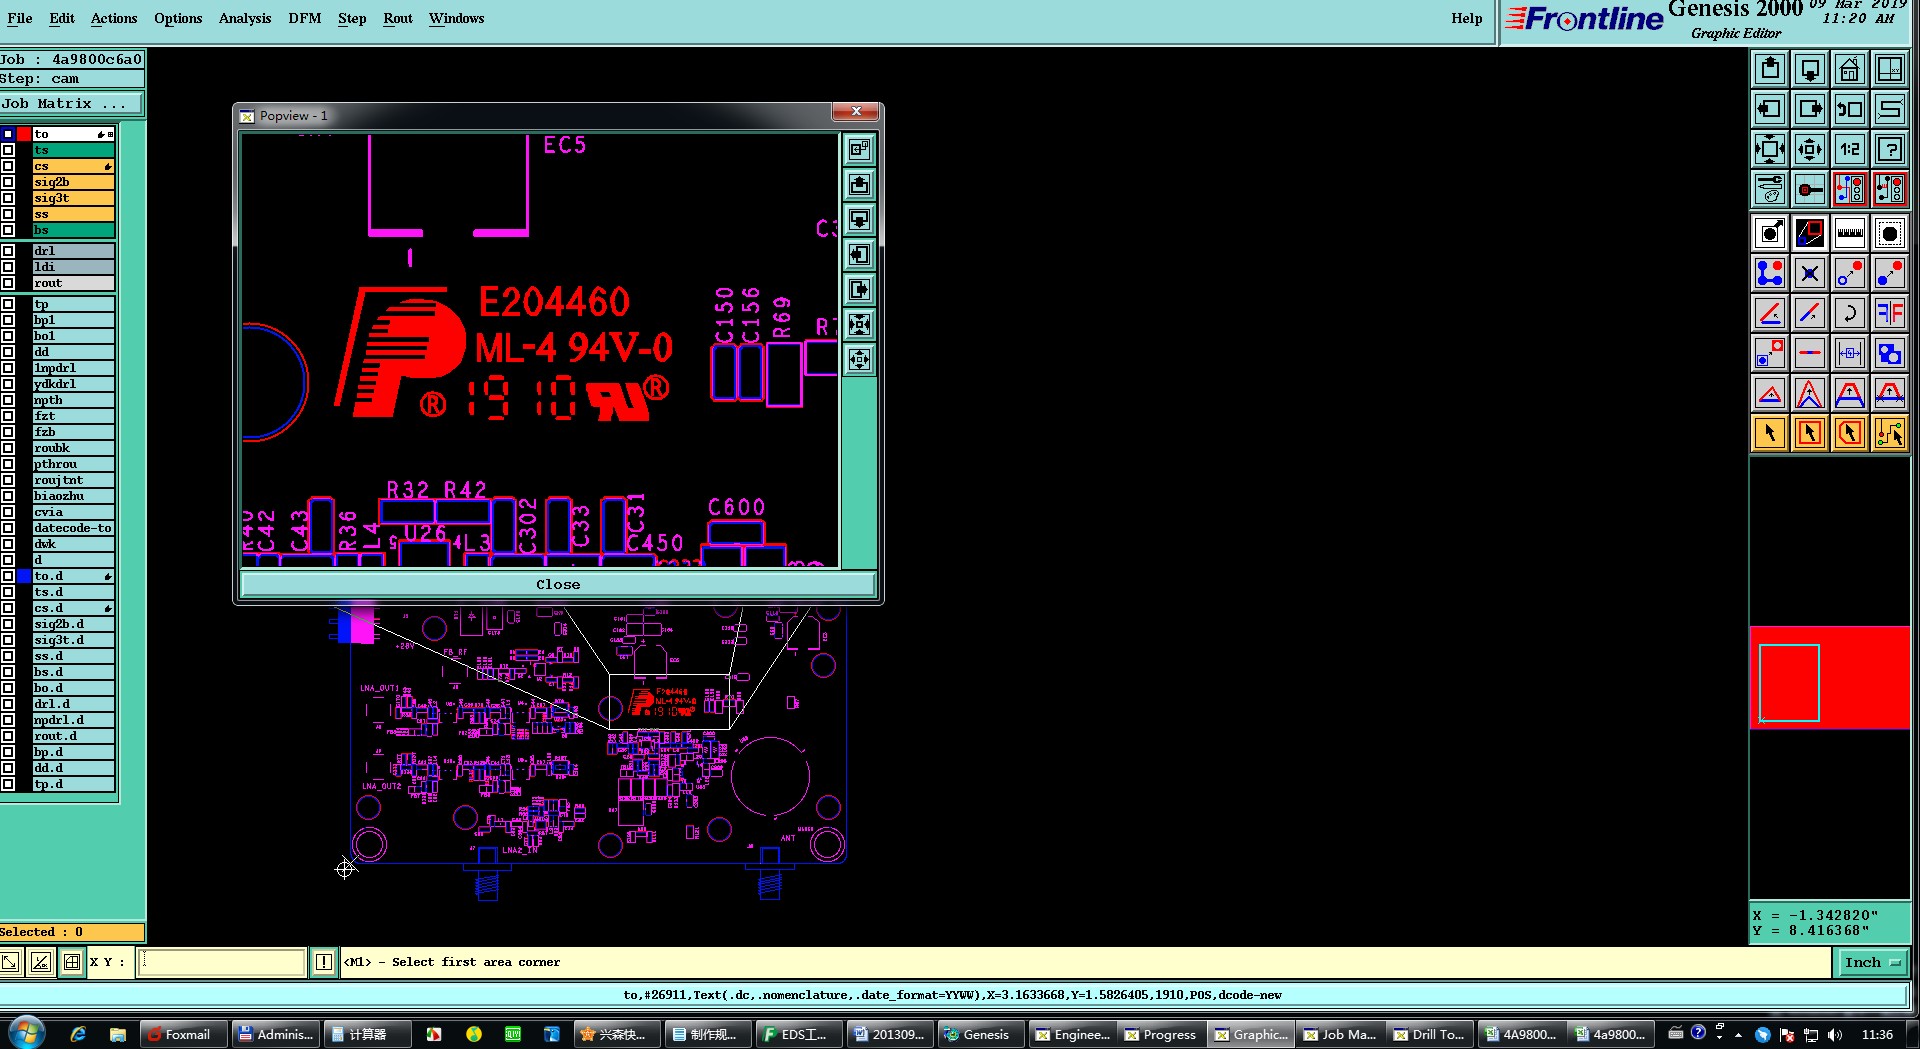Image resolution: width=1920 pixels, height=1049 pixels.
Task: Select the net select pointer tool
Action: 1890,433
